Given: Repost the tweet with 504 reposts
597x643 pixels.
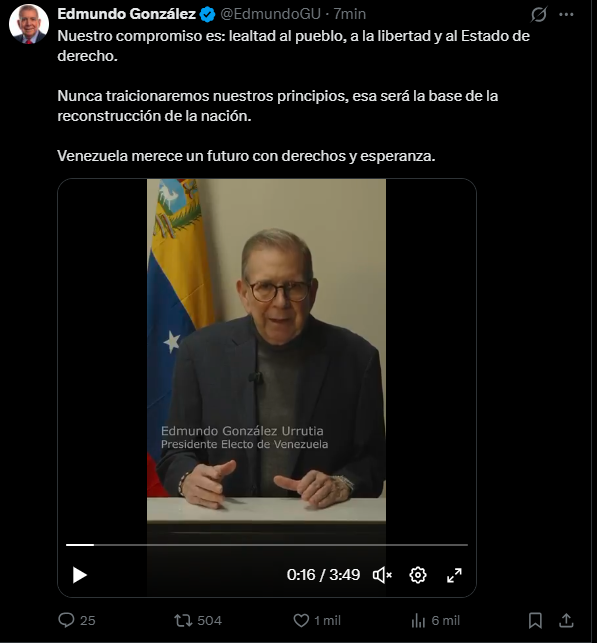Looking at the screenshot, I should pyautogui.click(x=183, y=620).
